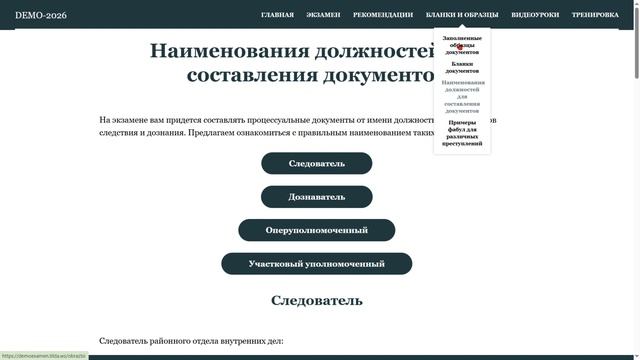Select Заполненные образцы документов in dropdown
The width and height of the screenshot is (640, 360).
pos(462,45)
